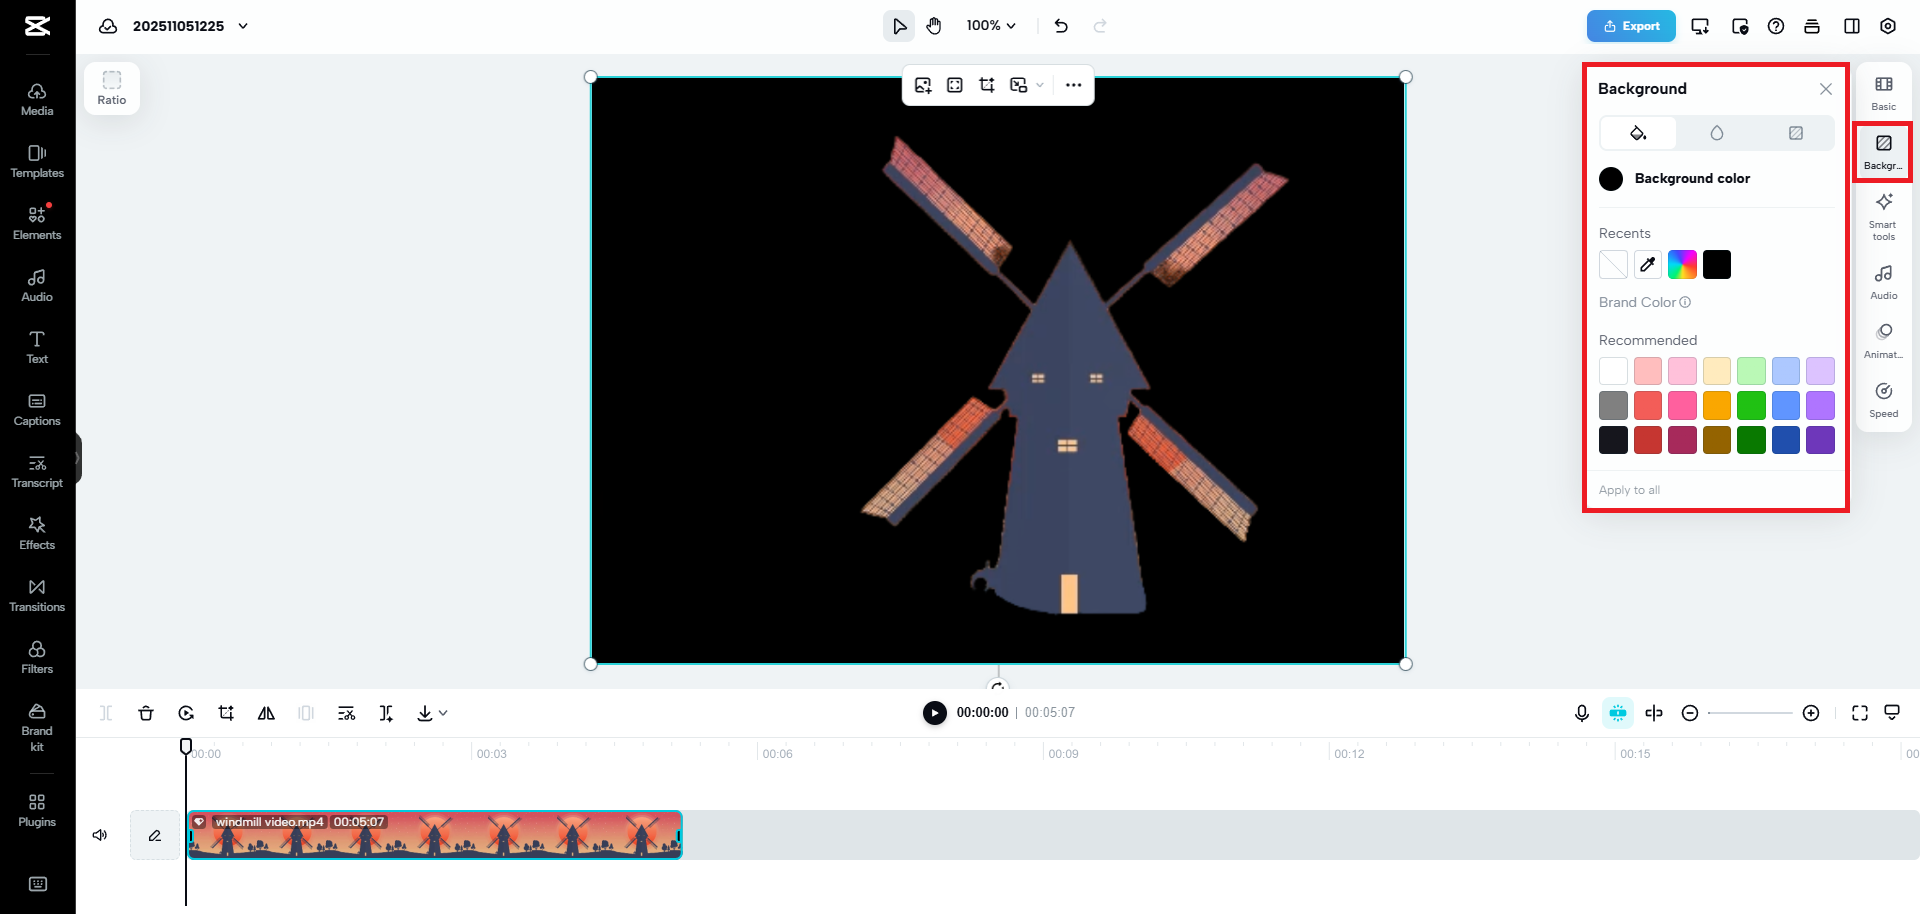Open the Transitions library
1920x914 pixels.
point(37,595)
